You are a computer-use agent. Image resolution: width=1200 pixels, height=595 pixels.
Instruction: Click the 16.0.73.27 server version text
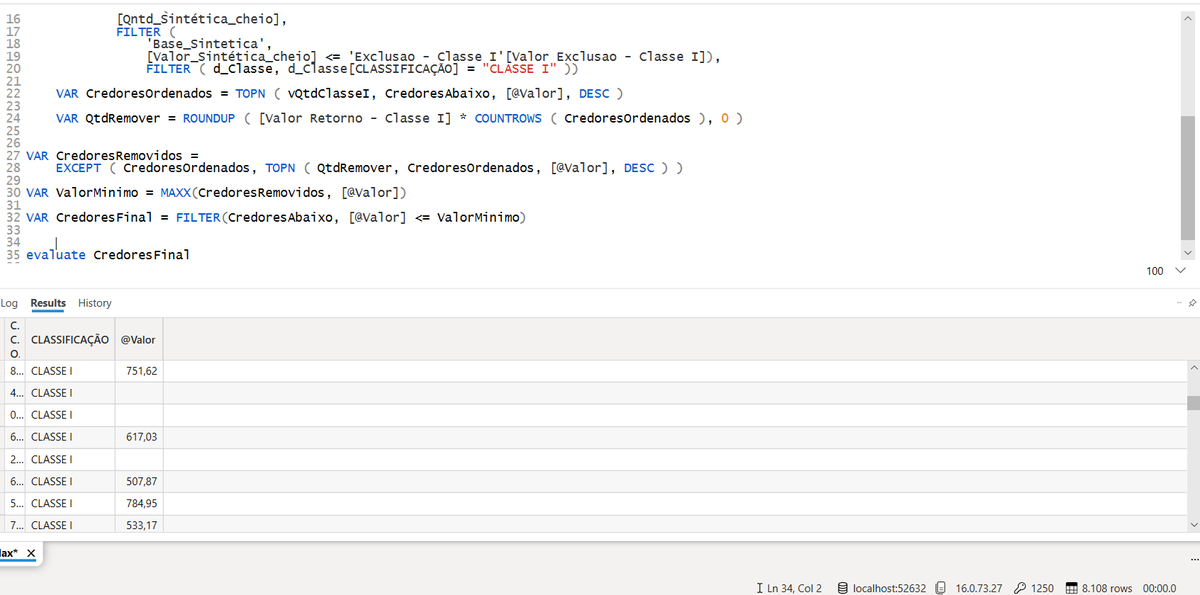coord(978,588)
